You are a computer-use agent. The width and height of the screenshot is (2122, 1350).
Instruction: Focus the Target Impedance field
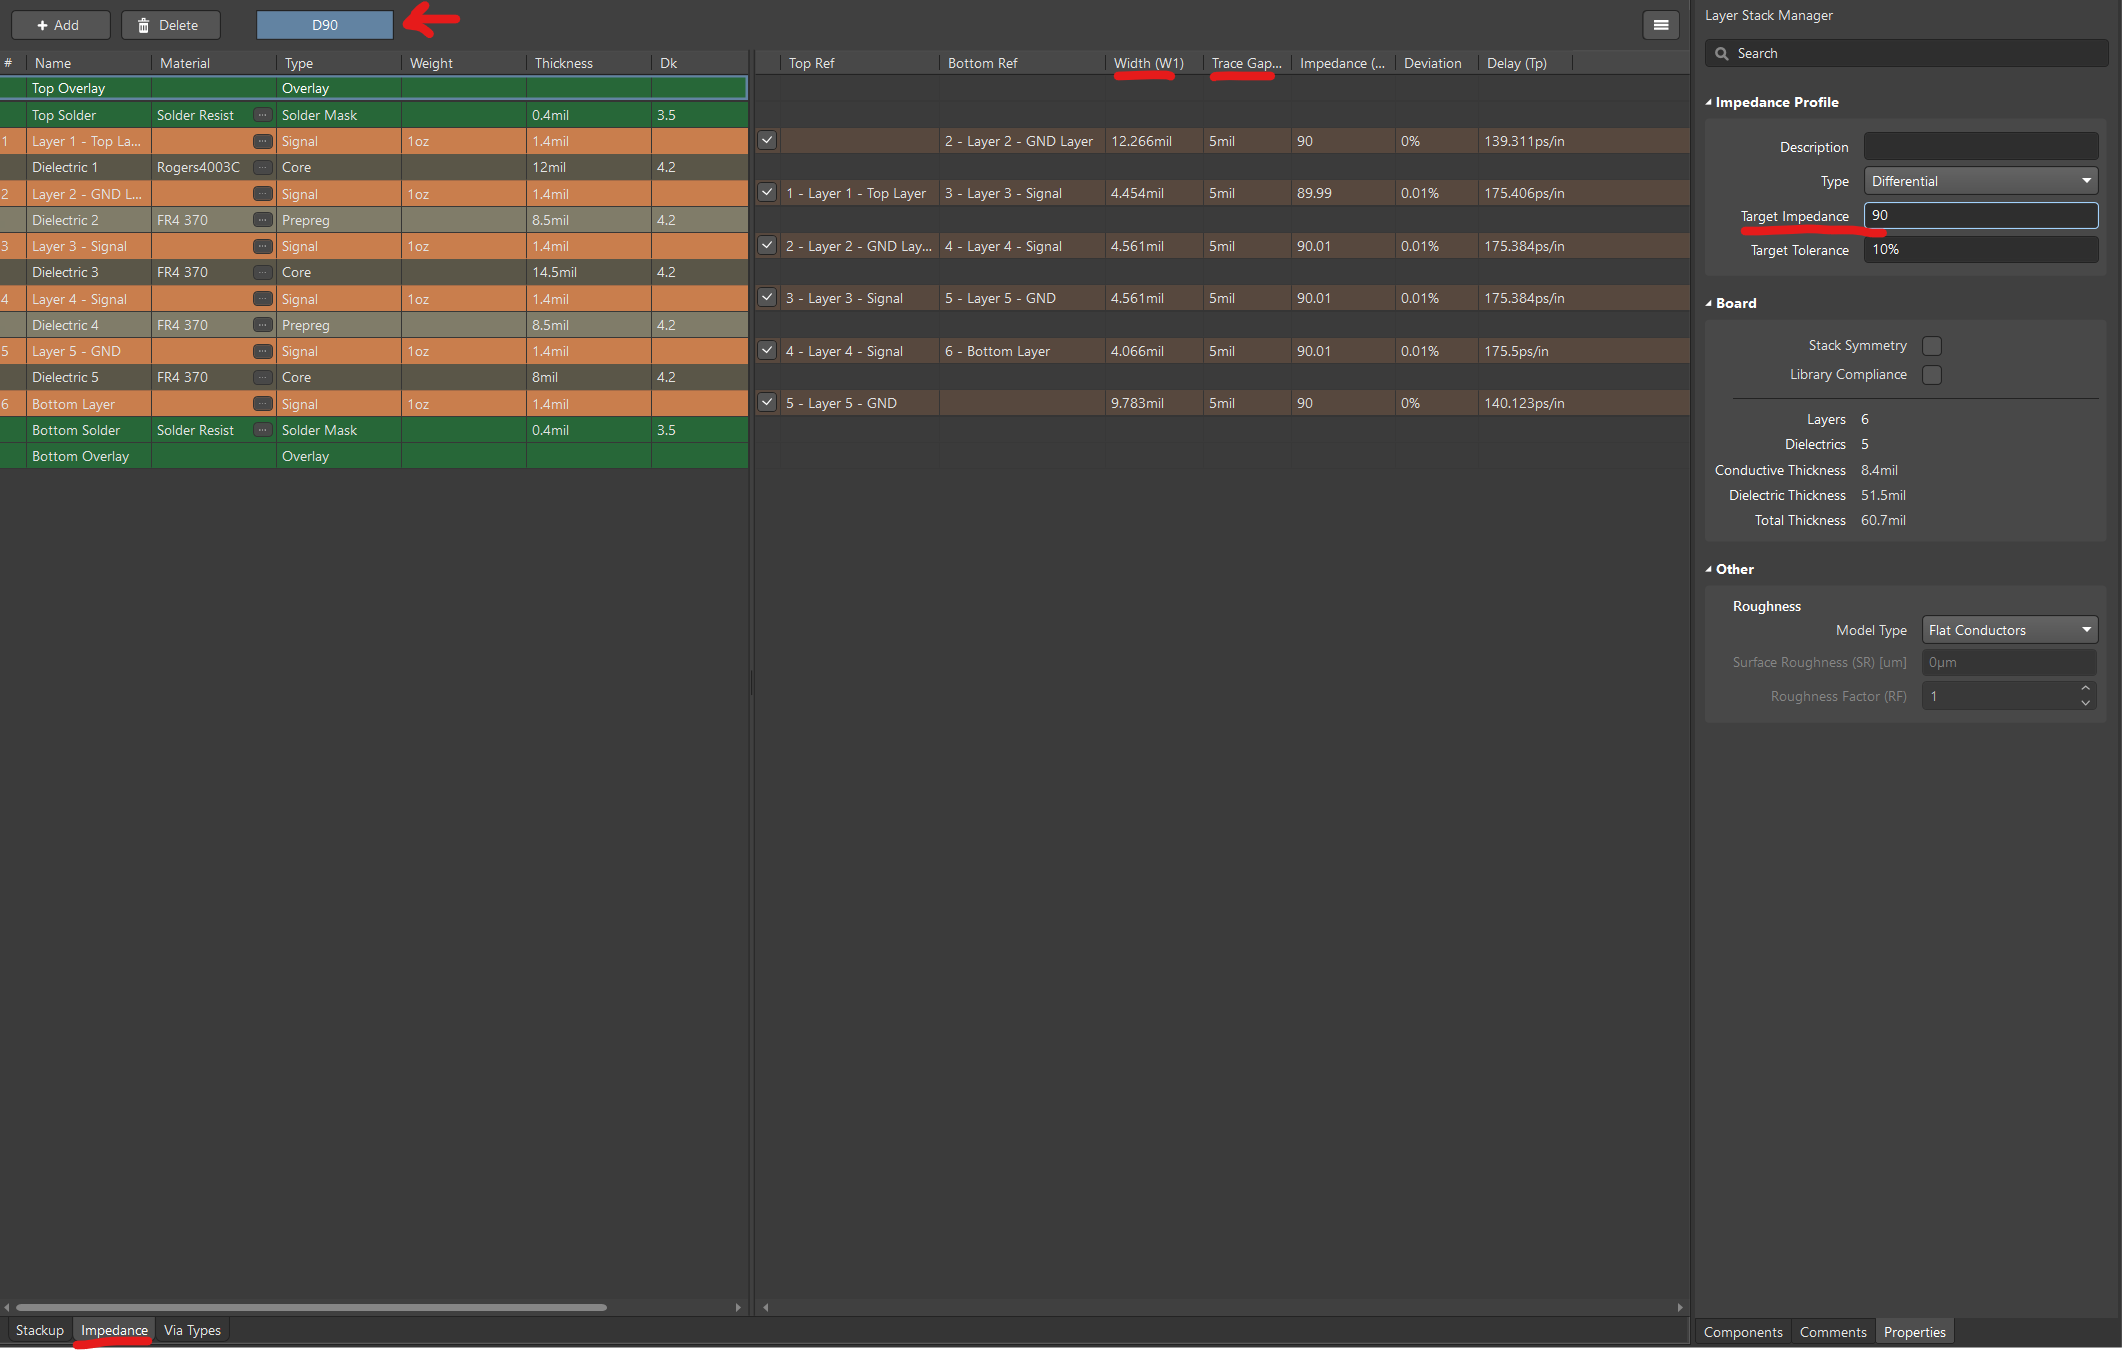click(1980, 215)
